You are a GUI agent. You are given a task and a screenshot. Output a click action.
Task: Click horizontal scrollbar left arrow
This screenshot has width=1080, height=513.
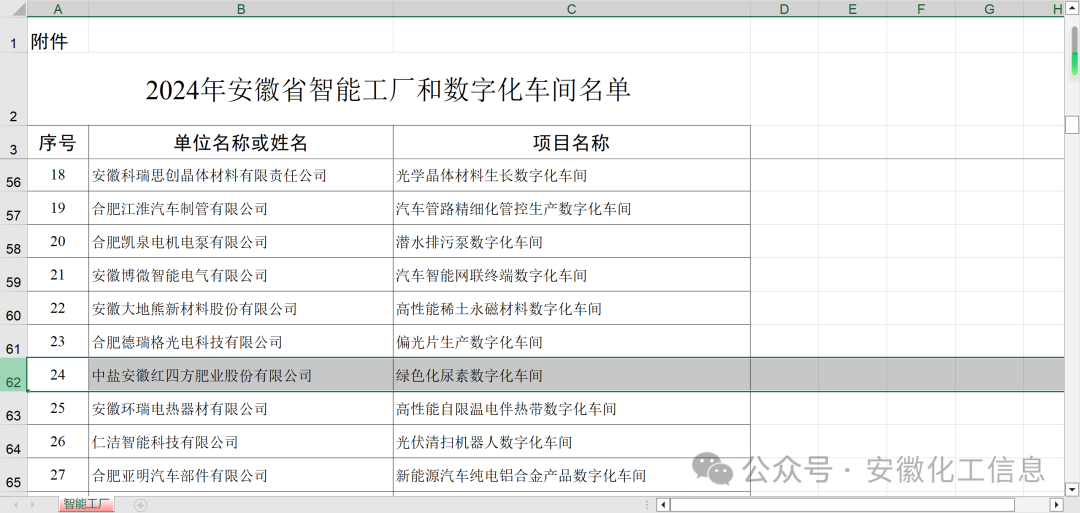click(663, 505)
